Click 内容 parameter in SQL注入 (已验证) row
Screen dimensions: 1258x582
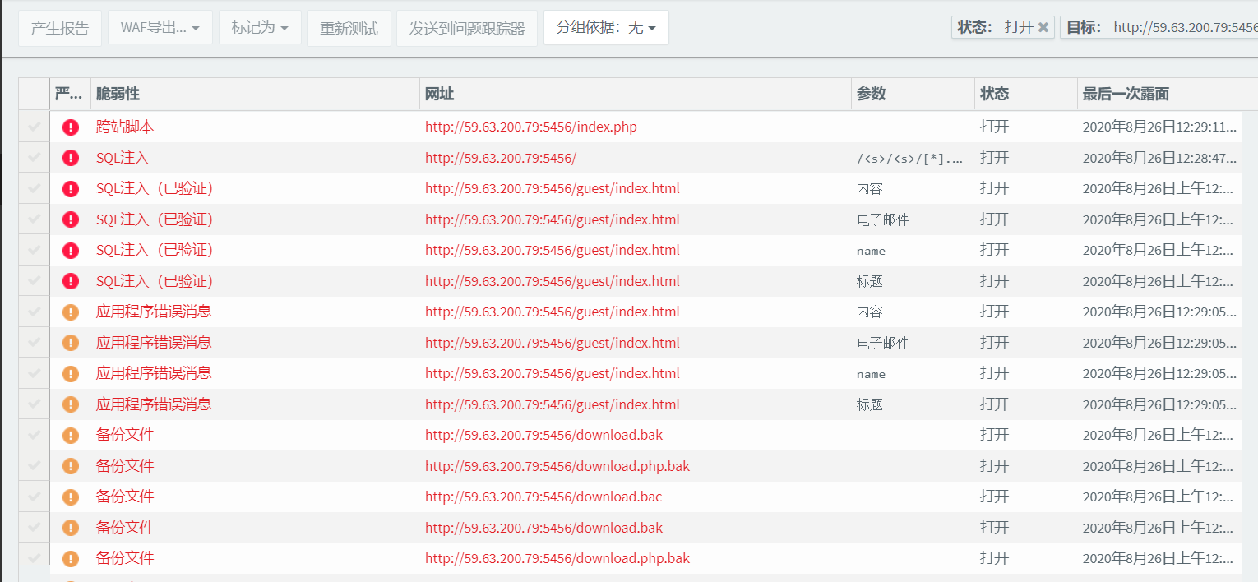click(x=869, y=189)
